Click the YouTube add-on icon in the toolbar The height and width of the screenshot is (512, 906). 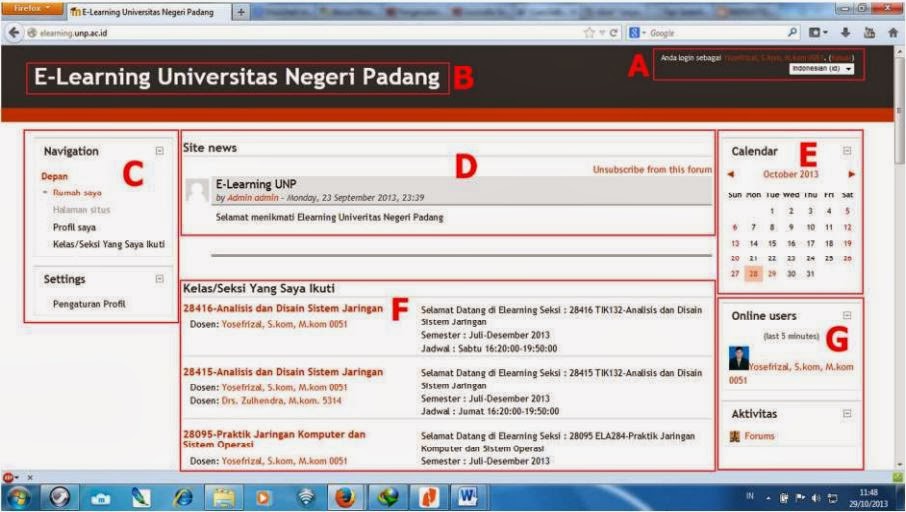(x=869, y=33)
